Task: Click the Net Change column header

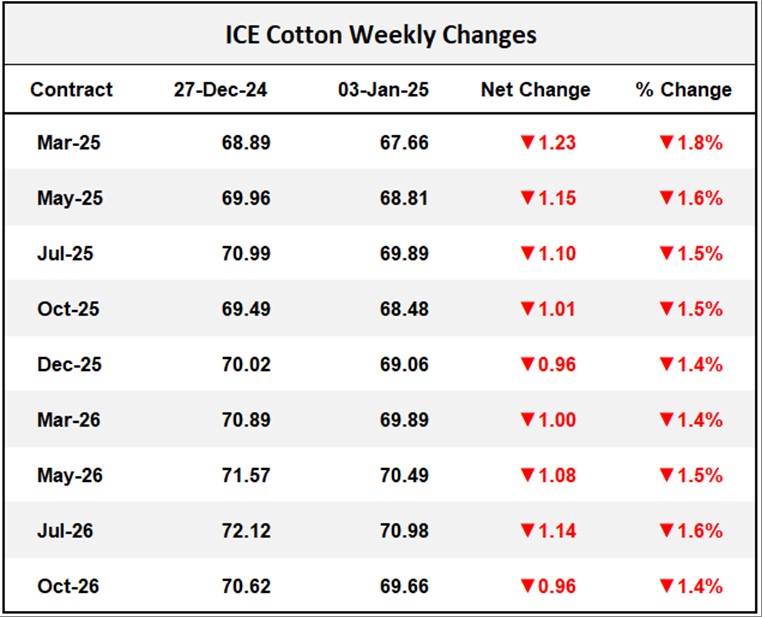Action: pyautogui.click(x=535, y=89)
